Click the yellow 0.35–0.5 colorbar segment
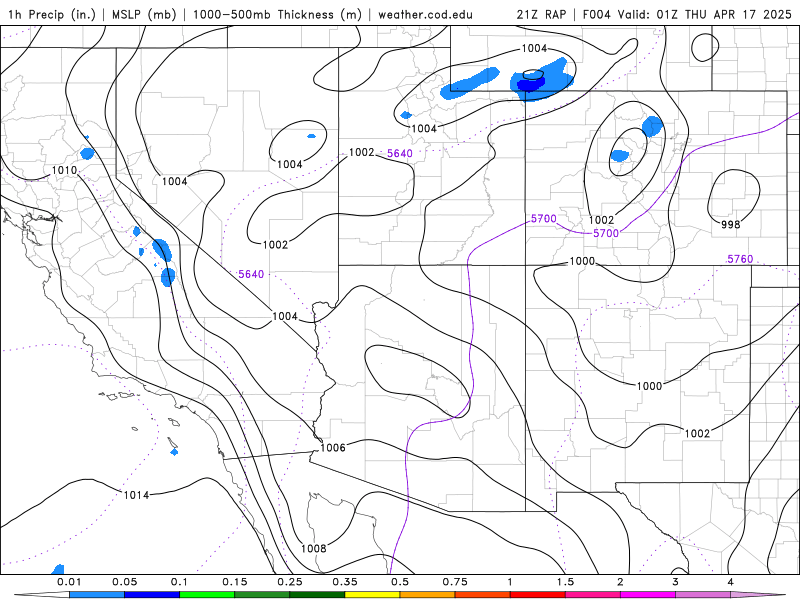Viewport: 800px width, 600px height. 372,595
